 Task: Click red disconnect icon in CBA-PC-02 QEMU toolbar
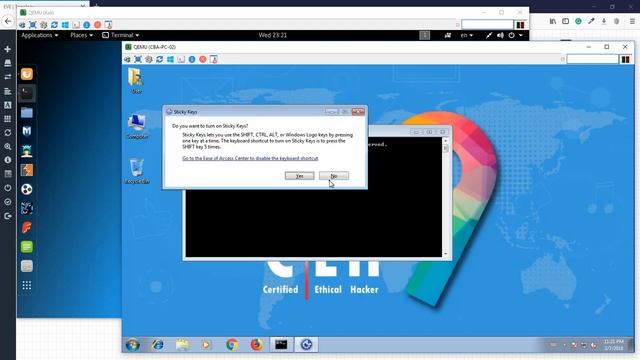tap(202, 60)
